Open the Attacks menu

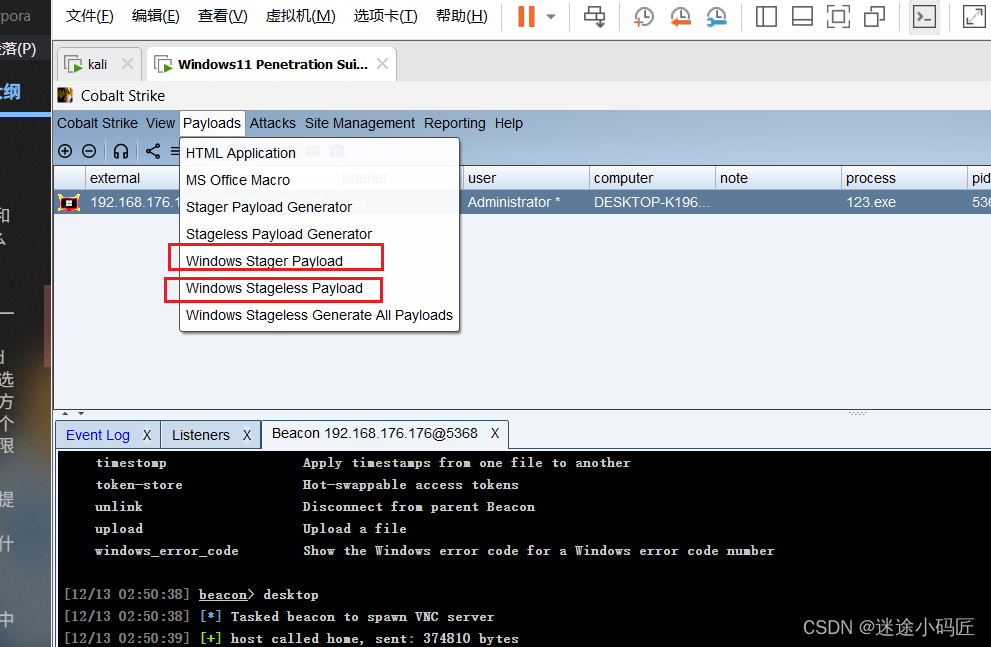(272, 123)
